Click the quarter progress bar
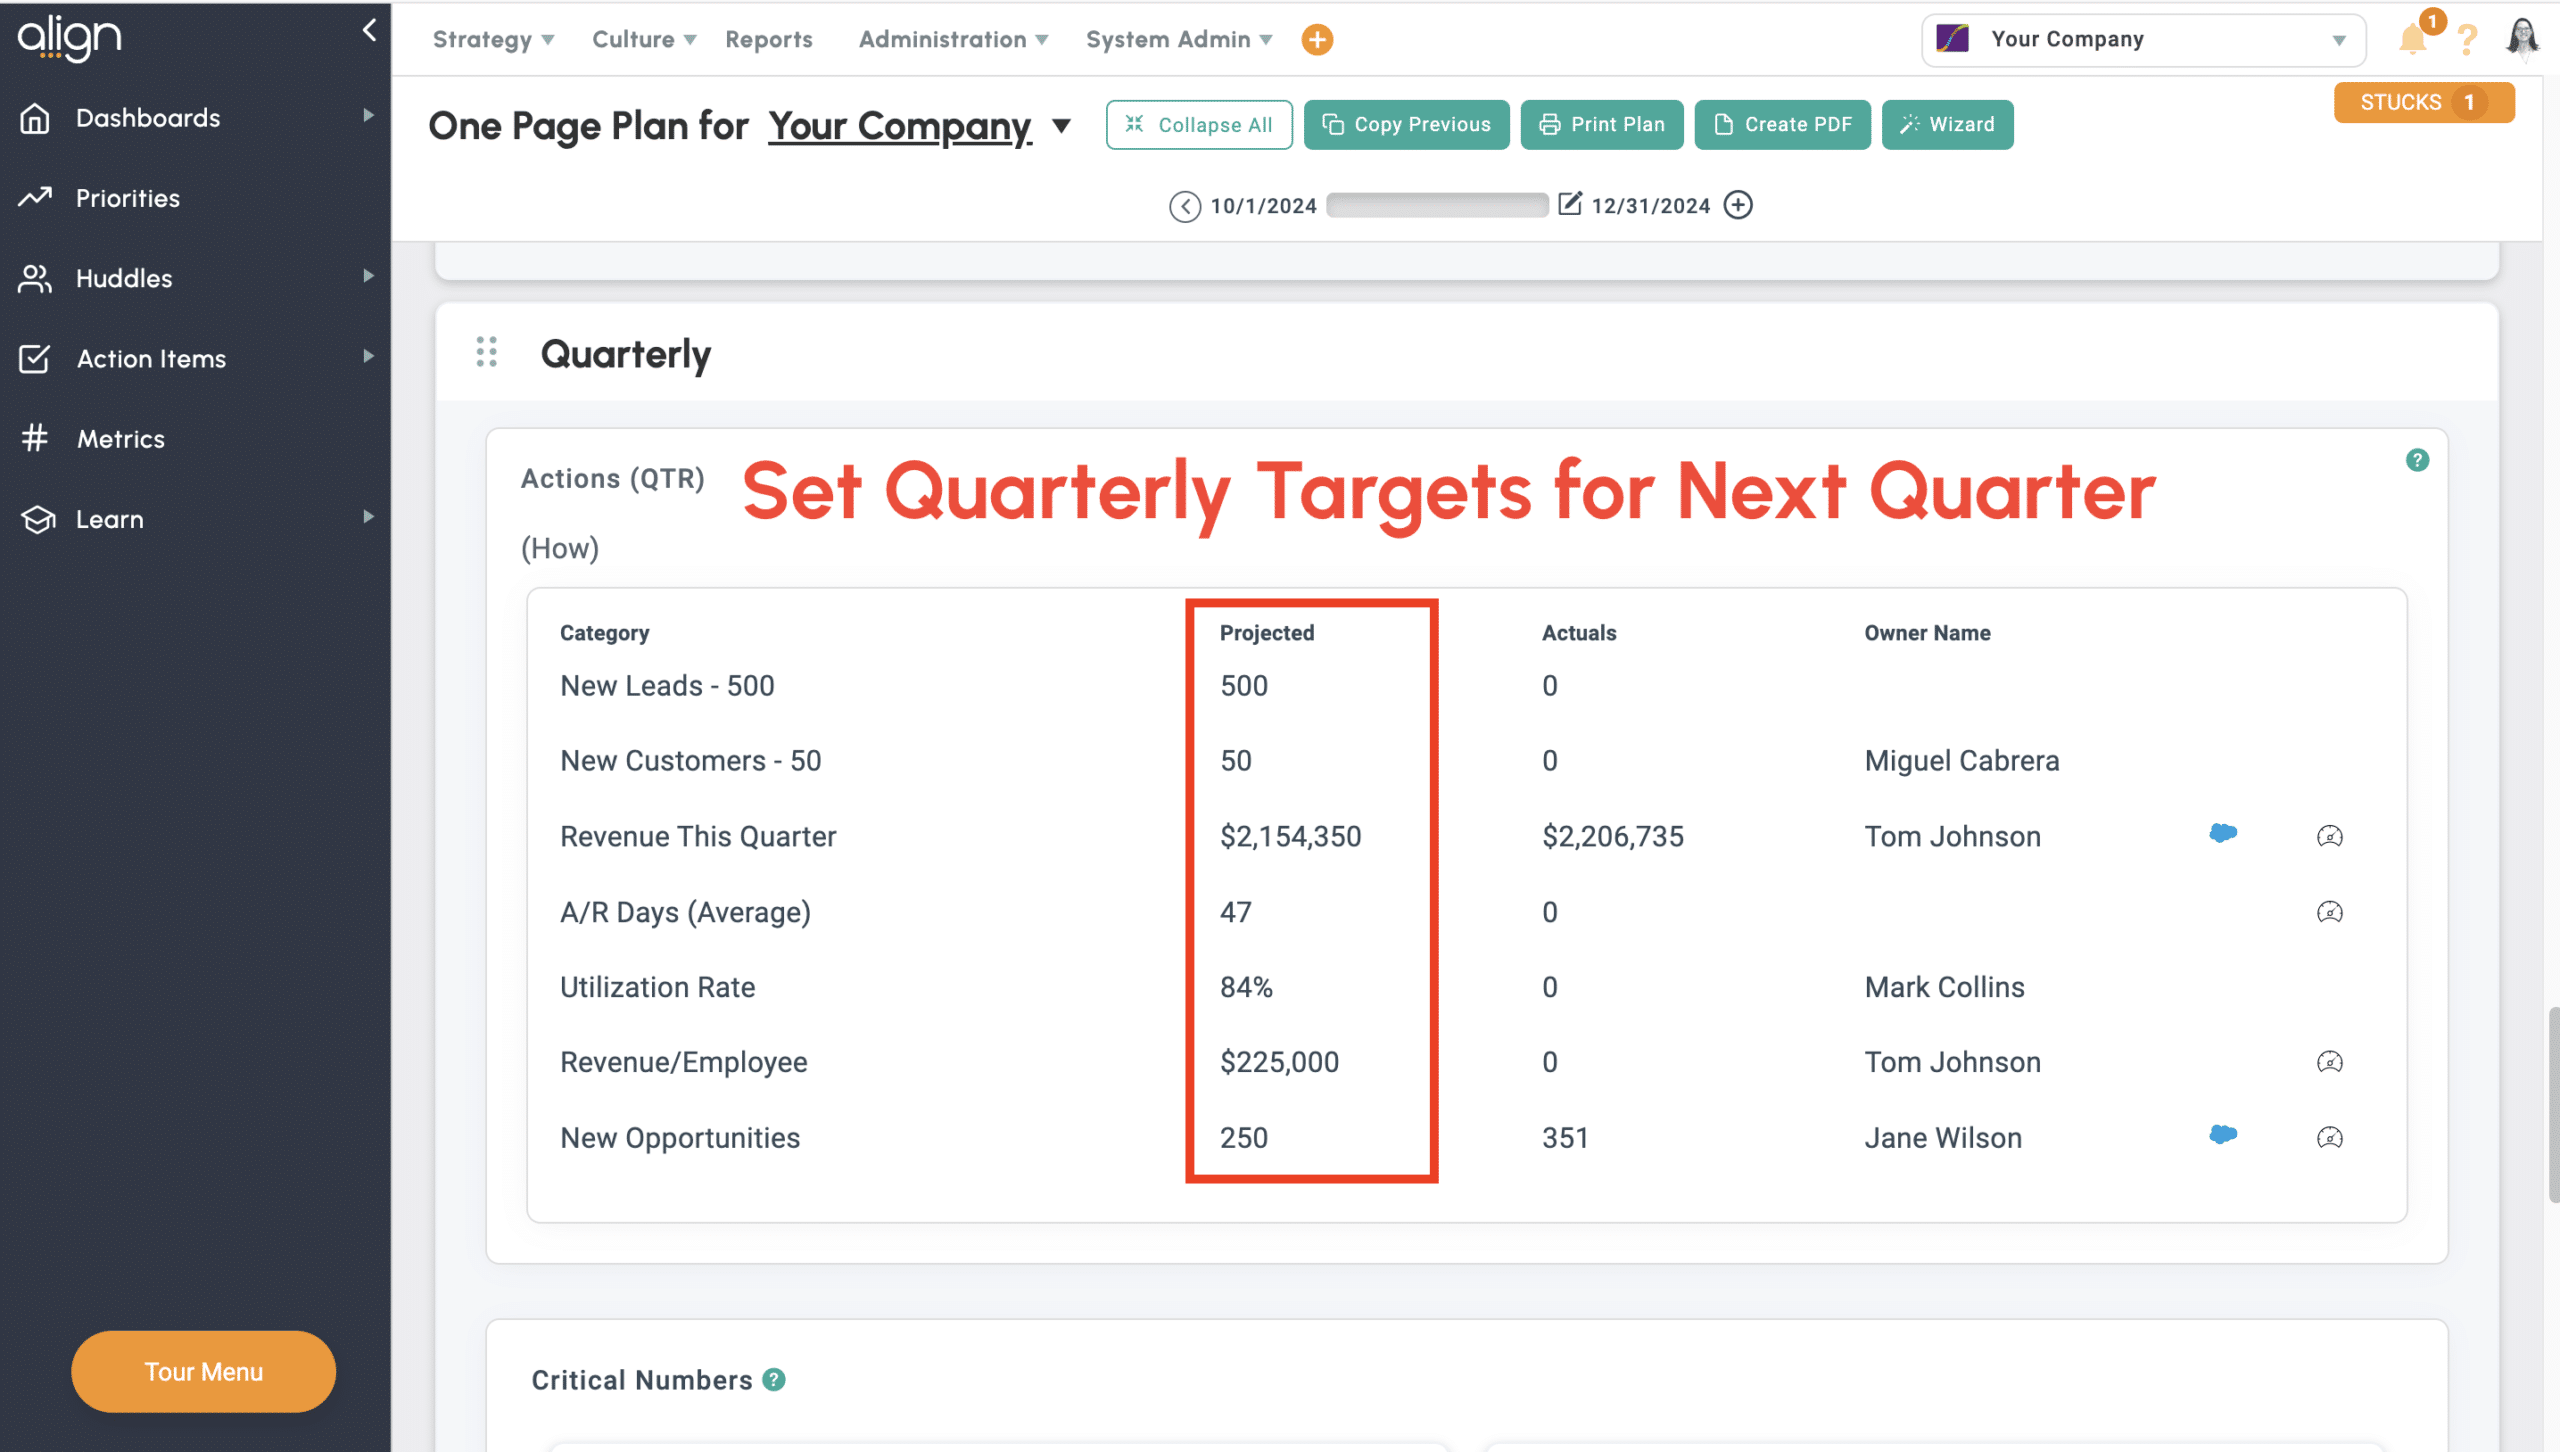Viewport: 2560px width, 1452px height. pyautogui.click(x=1436, y=205)
